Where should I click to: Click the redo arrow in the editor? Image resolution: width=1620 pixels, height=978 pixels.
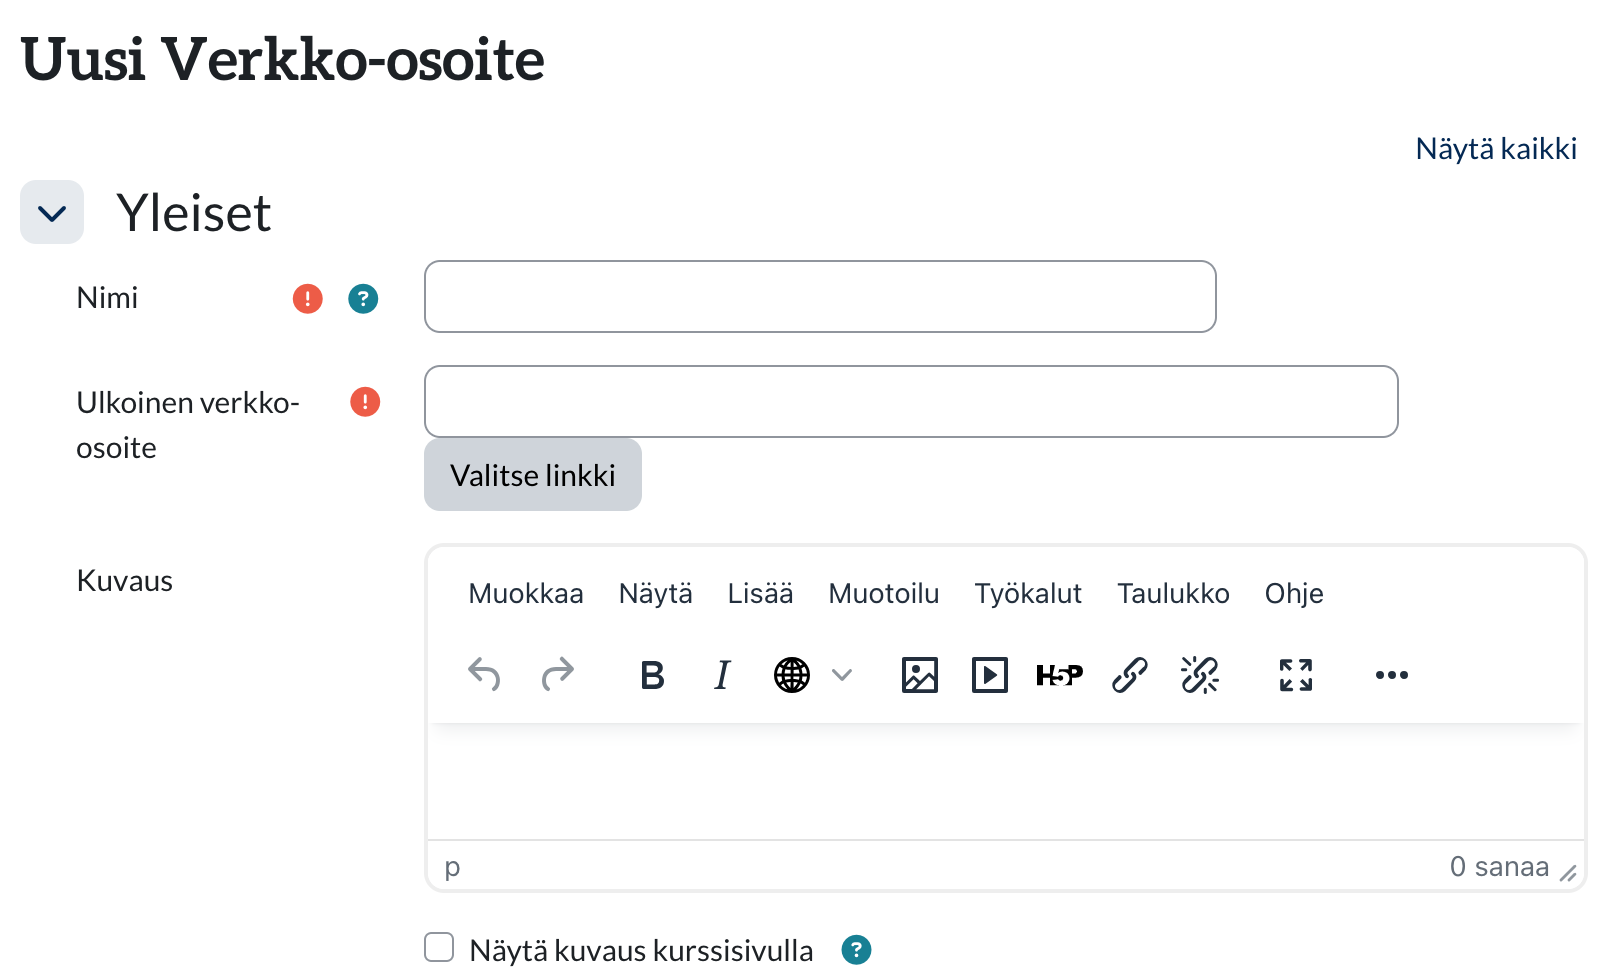point(557,675)
